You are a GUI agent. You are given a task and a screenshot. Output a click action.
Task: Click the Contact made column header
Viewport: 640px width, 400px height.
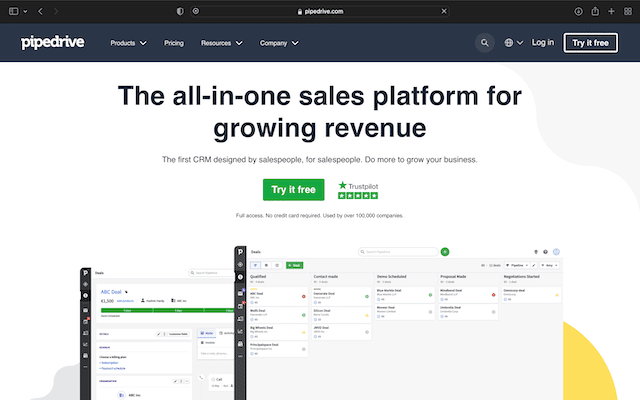click(x=326, y=276)
